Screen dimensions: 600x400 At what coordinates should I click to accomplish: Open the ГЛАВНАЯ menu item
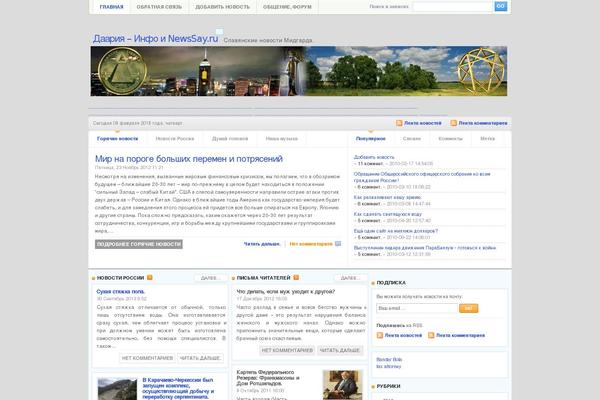pos(111,7)
